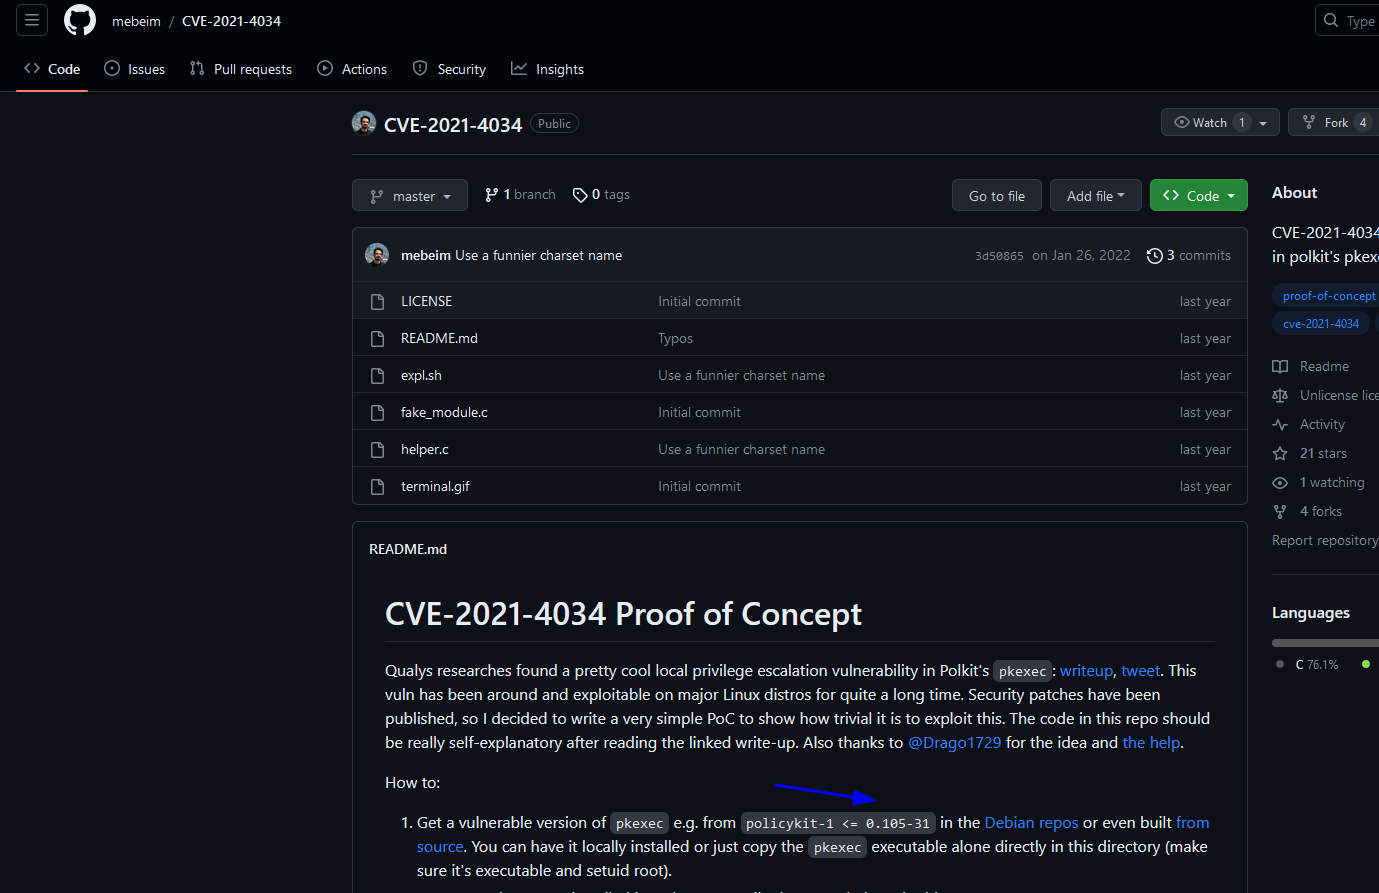Click the scale icon beside Unlicense license
Image resolution: width=1379 pixels, height=893 pixels.
[x=1280, y=395]
